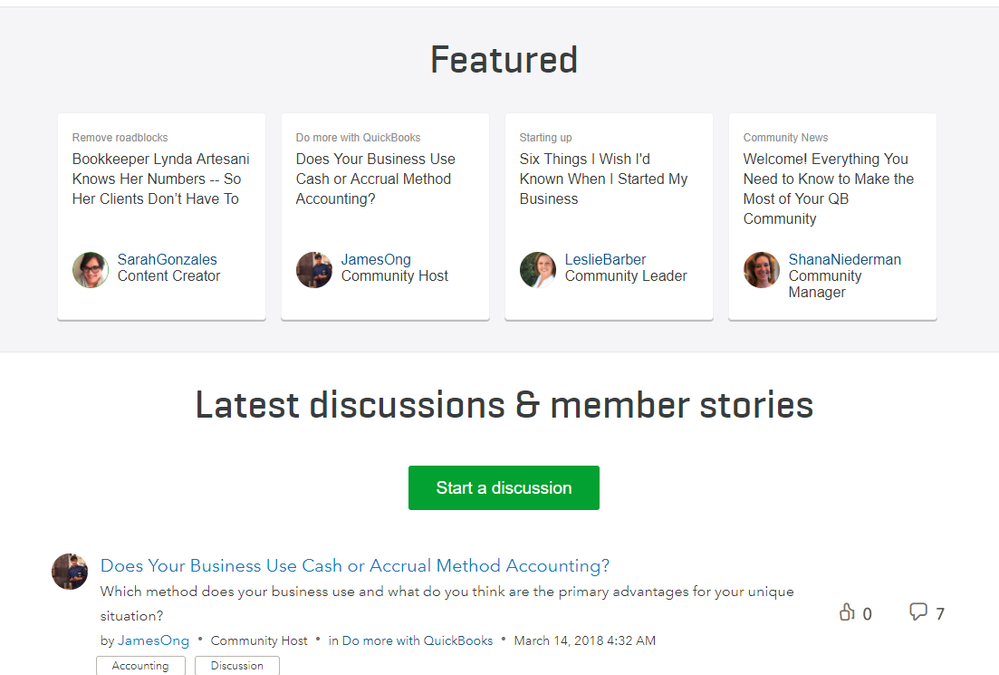Screen dimensions: 999x675
Task: Open JamesOng's avatar in Featured card
Action: point(314,270)
